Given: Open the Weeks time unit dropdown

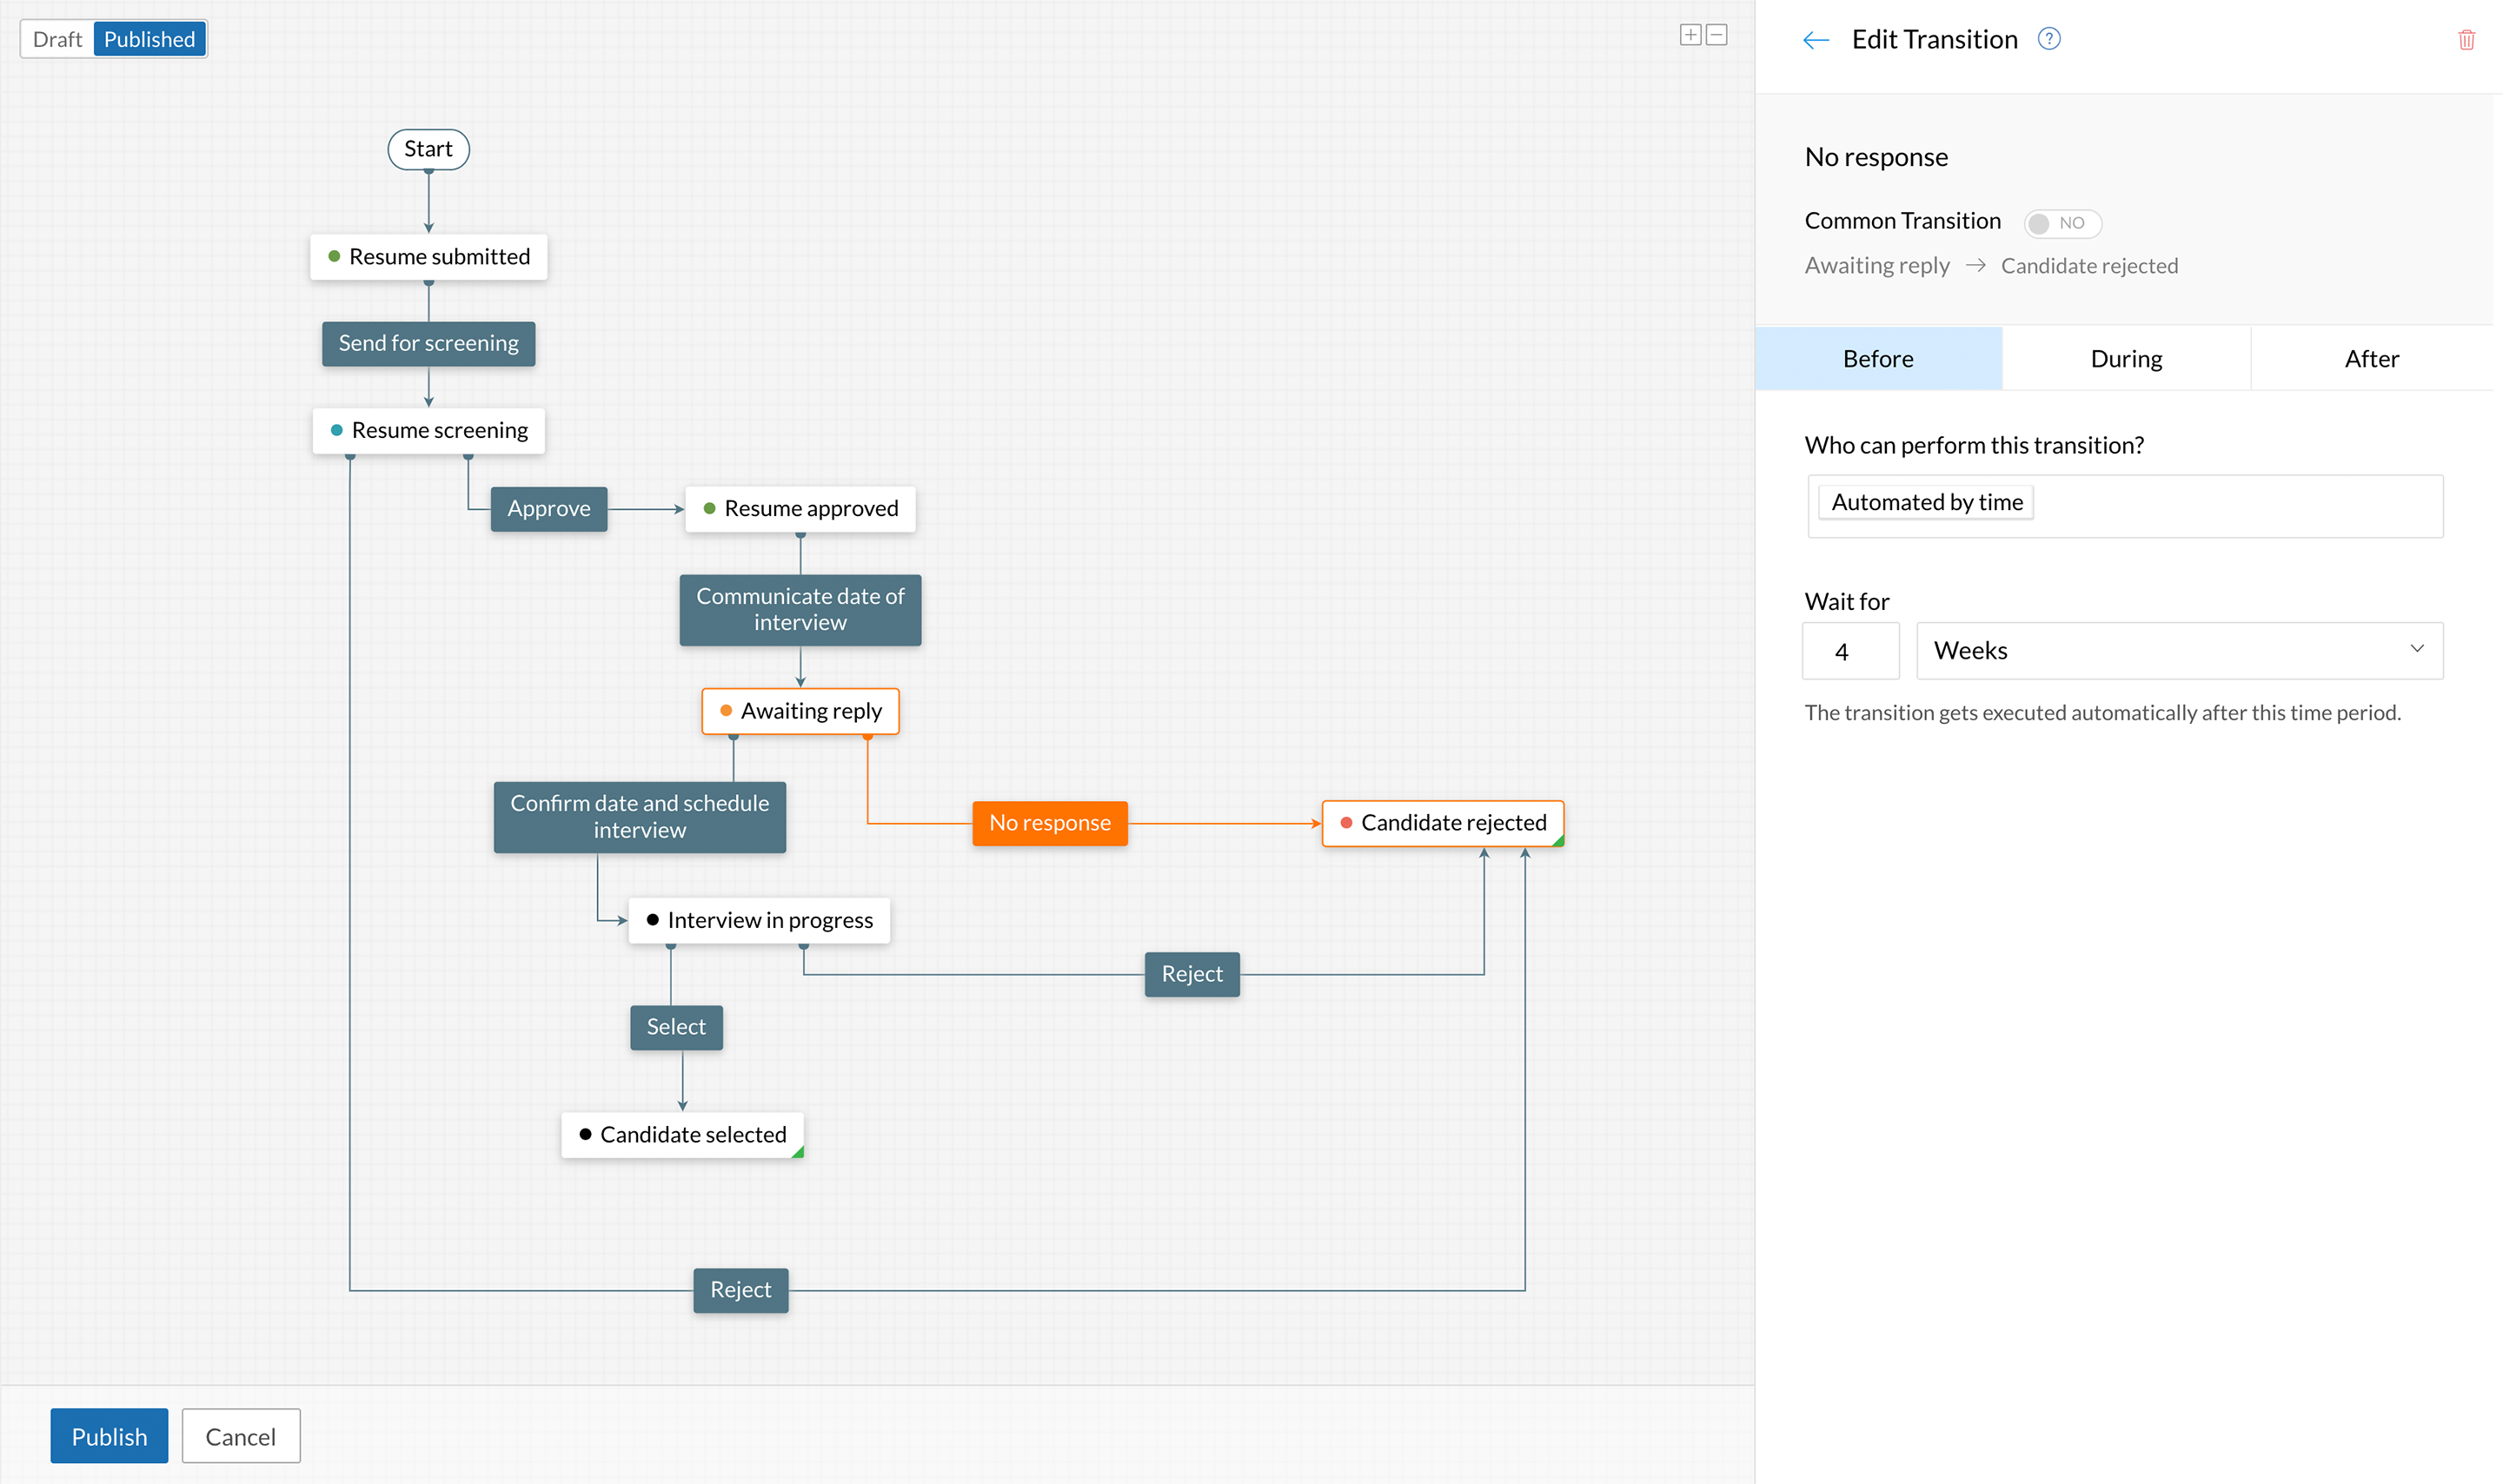Looking at the screenshot, I should point(2178,651).
